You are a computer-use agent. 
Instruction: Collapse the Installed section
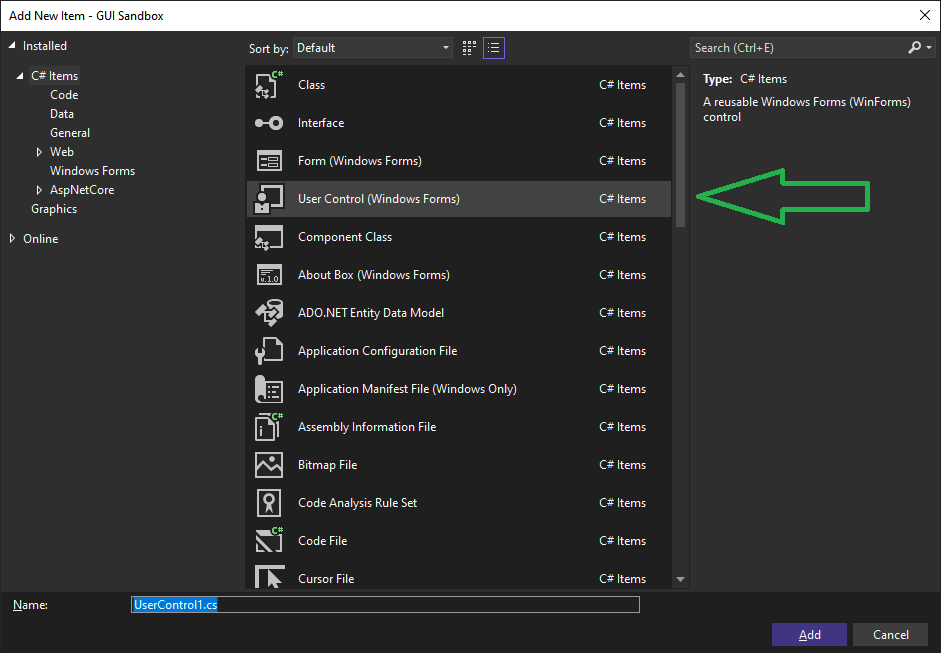pos(13,45)
